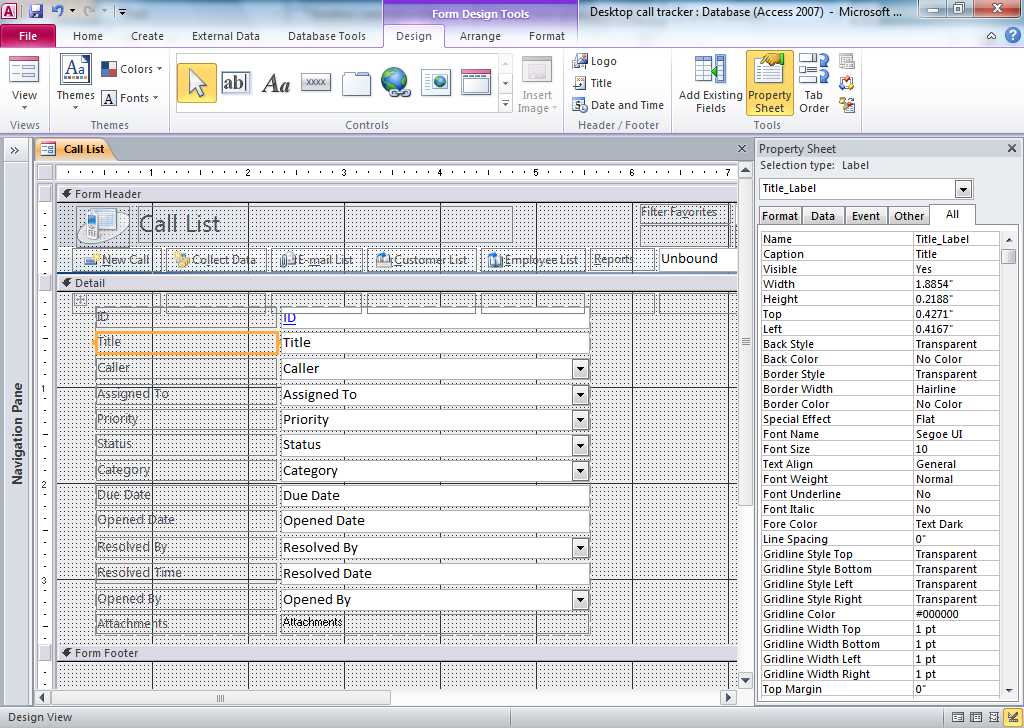Open the Event tab in Property Sheet

tap(865, 216)
